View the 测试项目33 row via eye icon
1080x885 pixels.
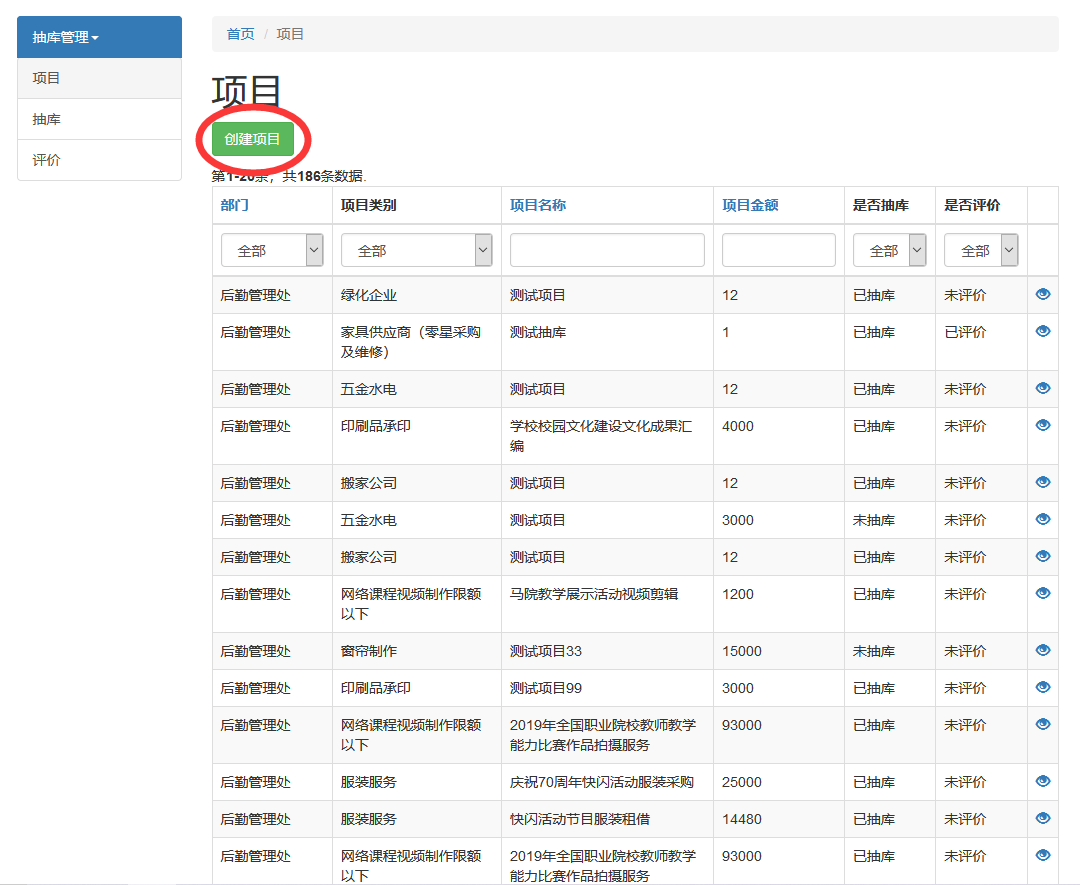pos(1043,650)
